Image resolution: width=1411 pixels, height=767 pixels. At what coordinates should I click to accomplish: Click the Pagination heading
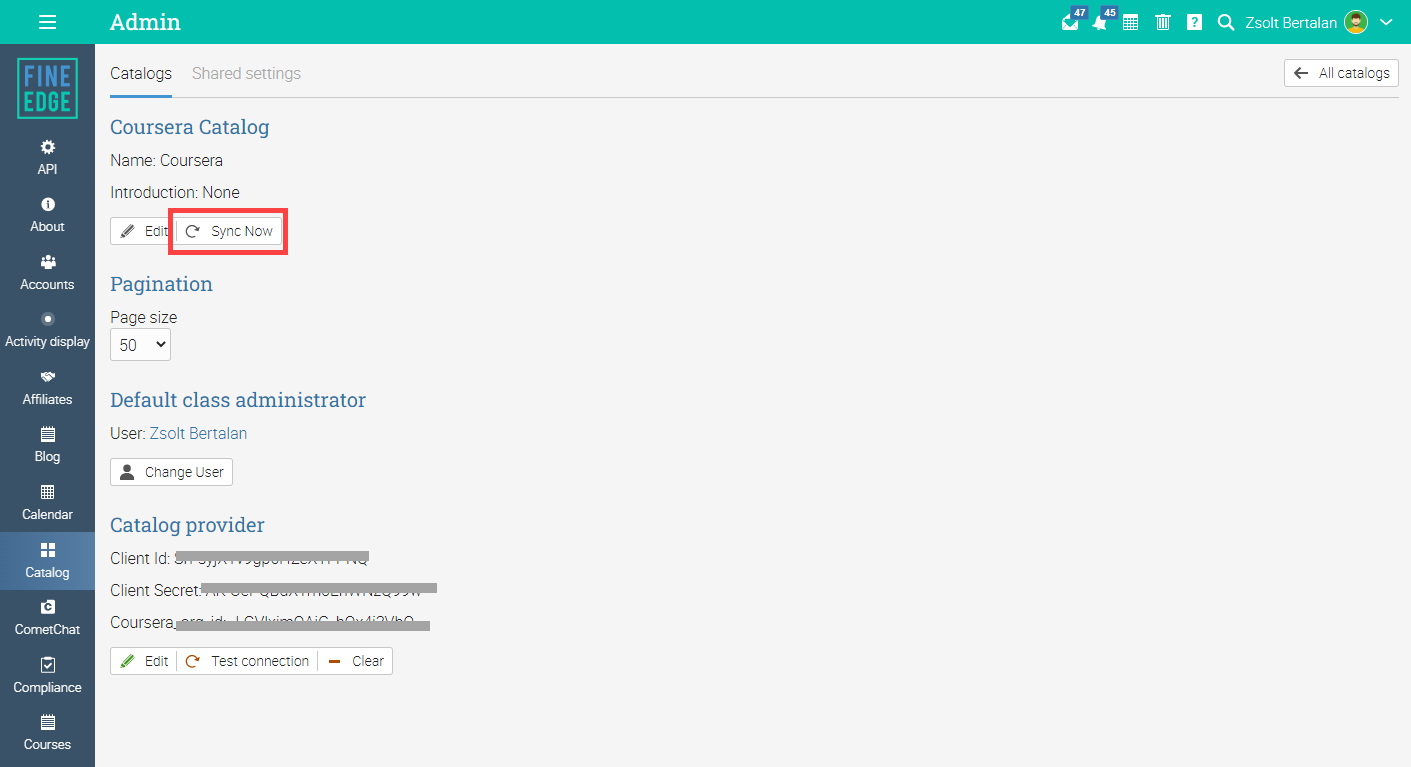pos(161,284)
